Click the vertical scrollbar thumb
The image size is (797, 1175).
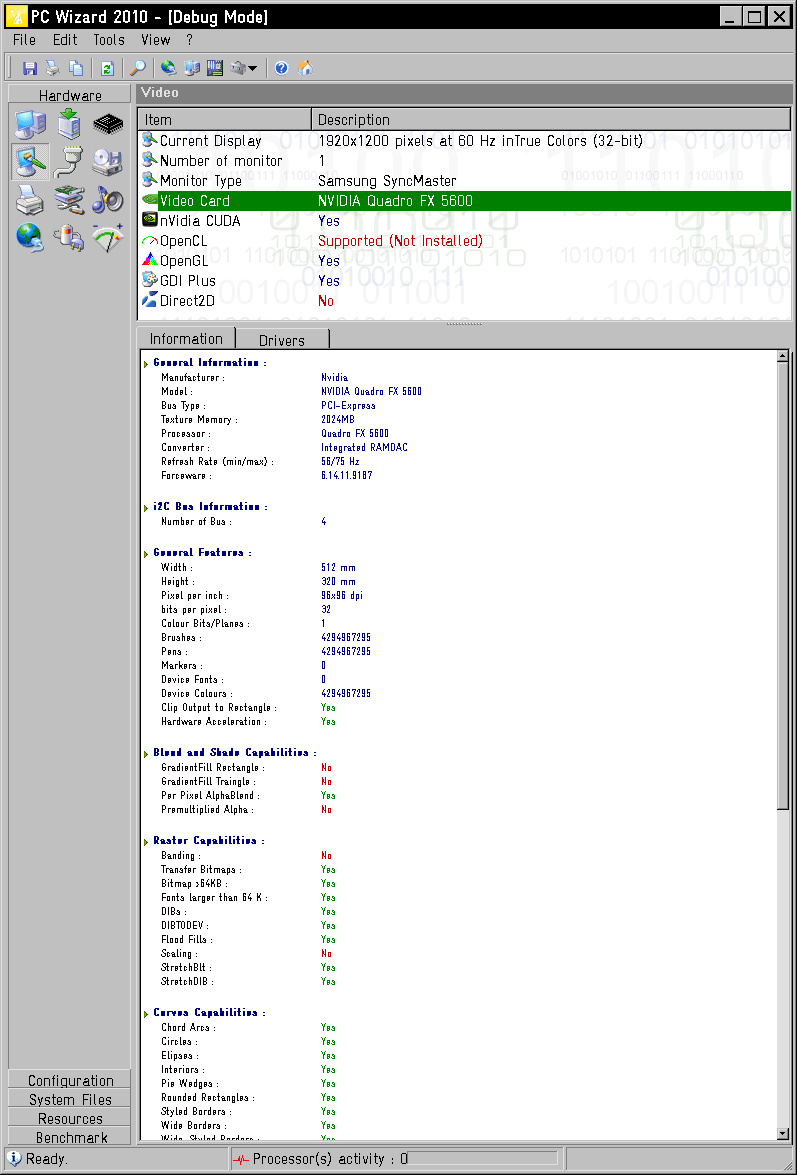[783, 586]
